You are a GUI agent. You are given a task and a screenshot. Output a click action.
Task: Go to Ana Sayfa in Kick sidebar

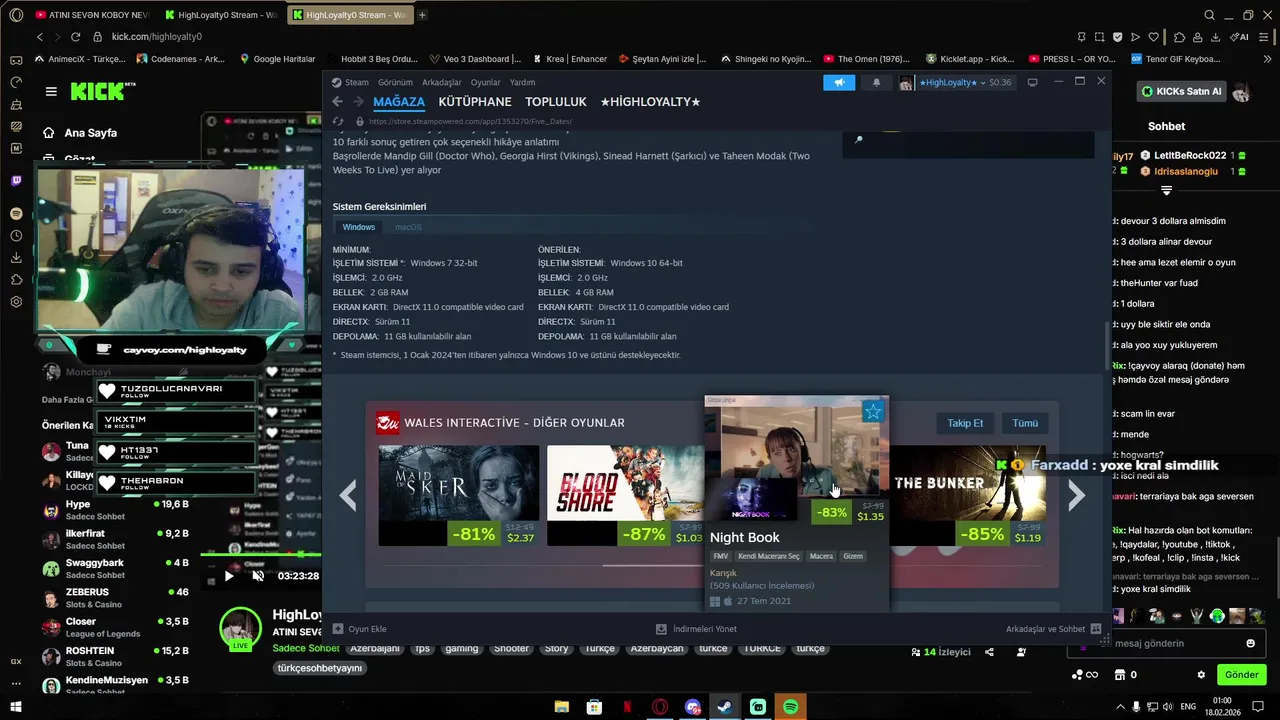click(x=80, y=133)
